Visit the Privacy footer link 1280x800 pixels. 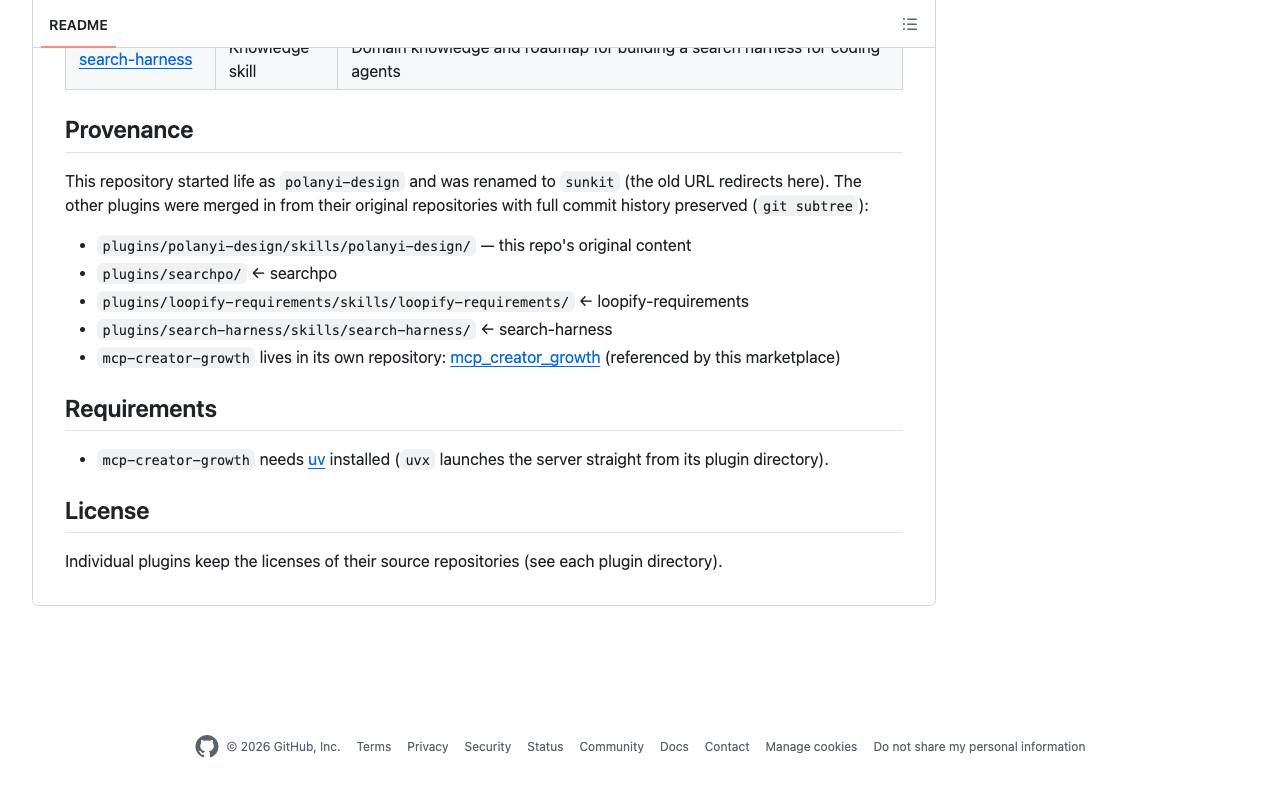[428, 747]
